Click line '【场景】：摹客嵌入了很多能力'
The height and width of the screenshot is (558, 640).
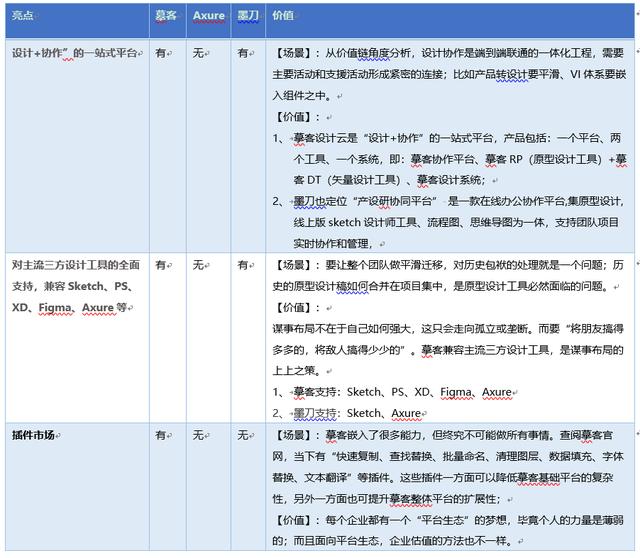click(442, 436)
